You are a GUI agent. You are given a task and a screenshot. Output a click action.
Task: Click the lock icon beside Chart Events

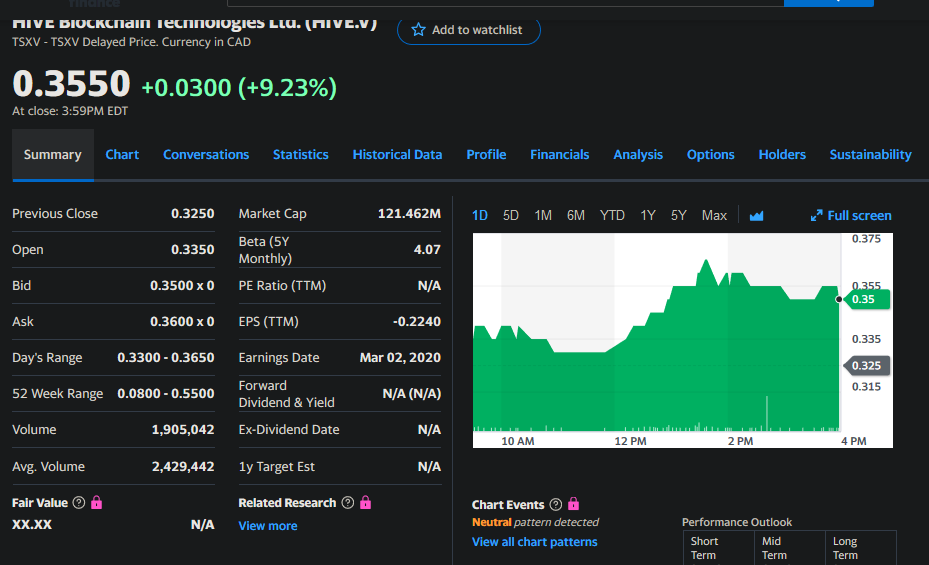(x=574, y=504)
